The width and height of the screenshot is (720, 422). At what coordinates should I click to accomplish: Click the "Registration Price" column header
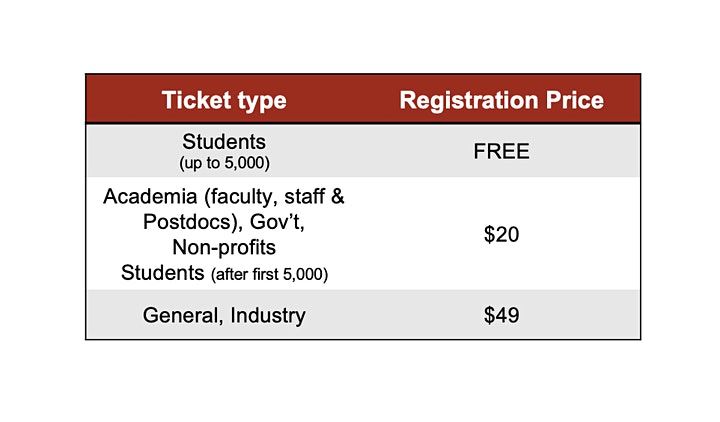(501, 100)
